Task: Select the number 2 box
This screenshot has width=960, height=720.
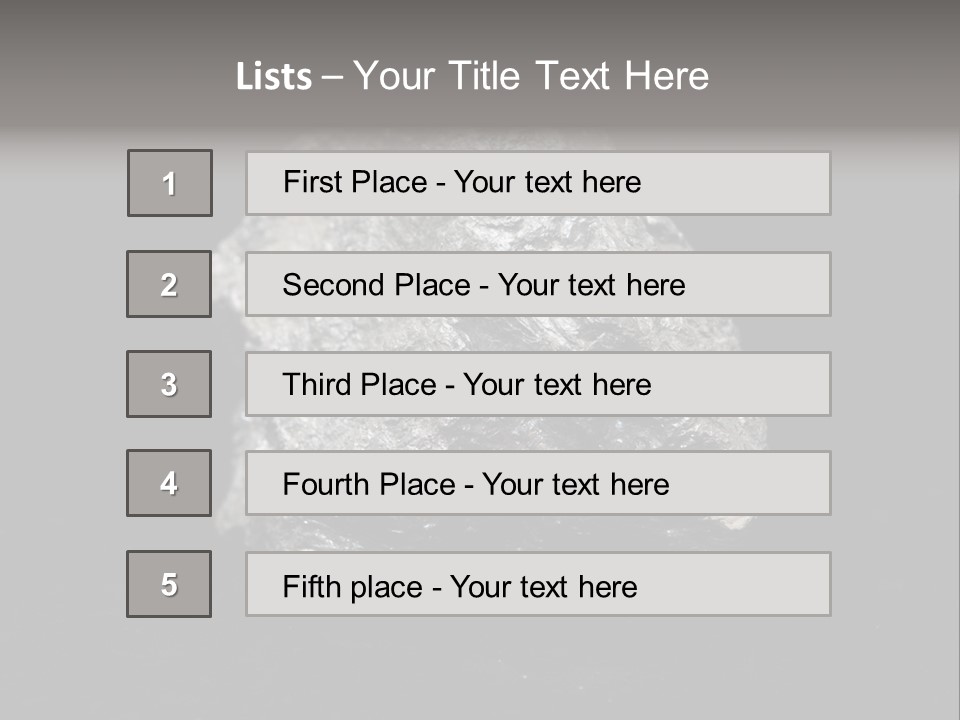Action: pos(169,284)
